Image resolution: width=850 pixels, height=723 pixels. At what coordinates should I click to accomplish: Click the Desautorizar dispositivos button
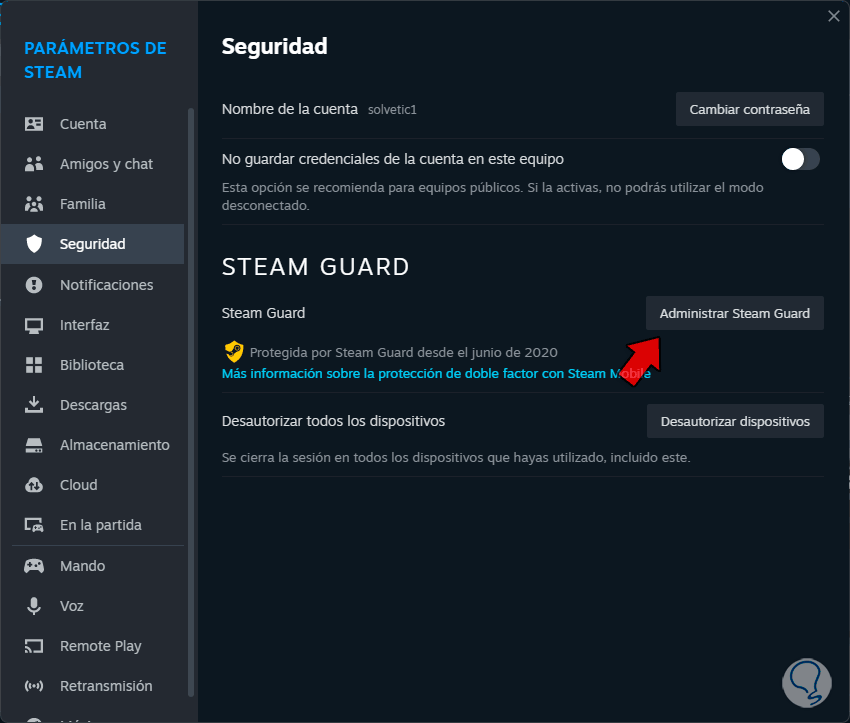(x=735, y=421)
